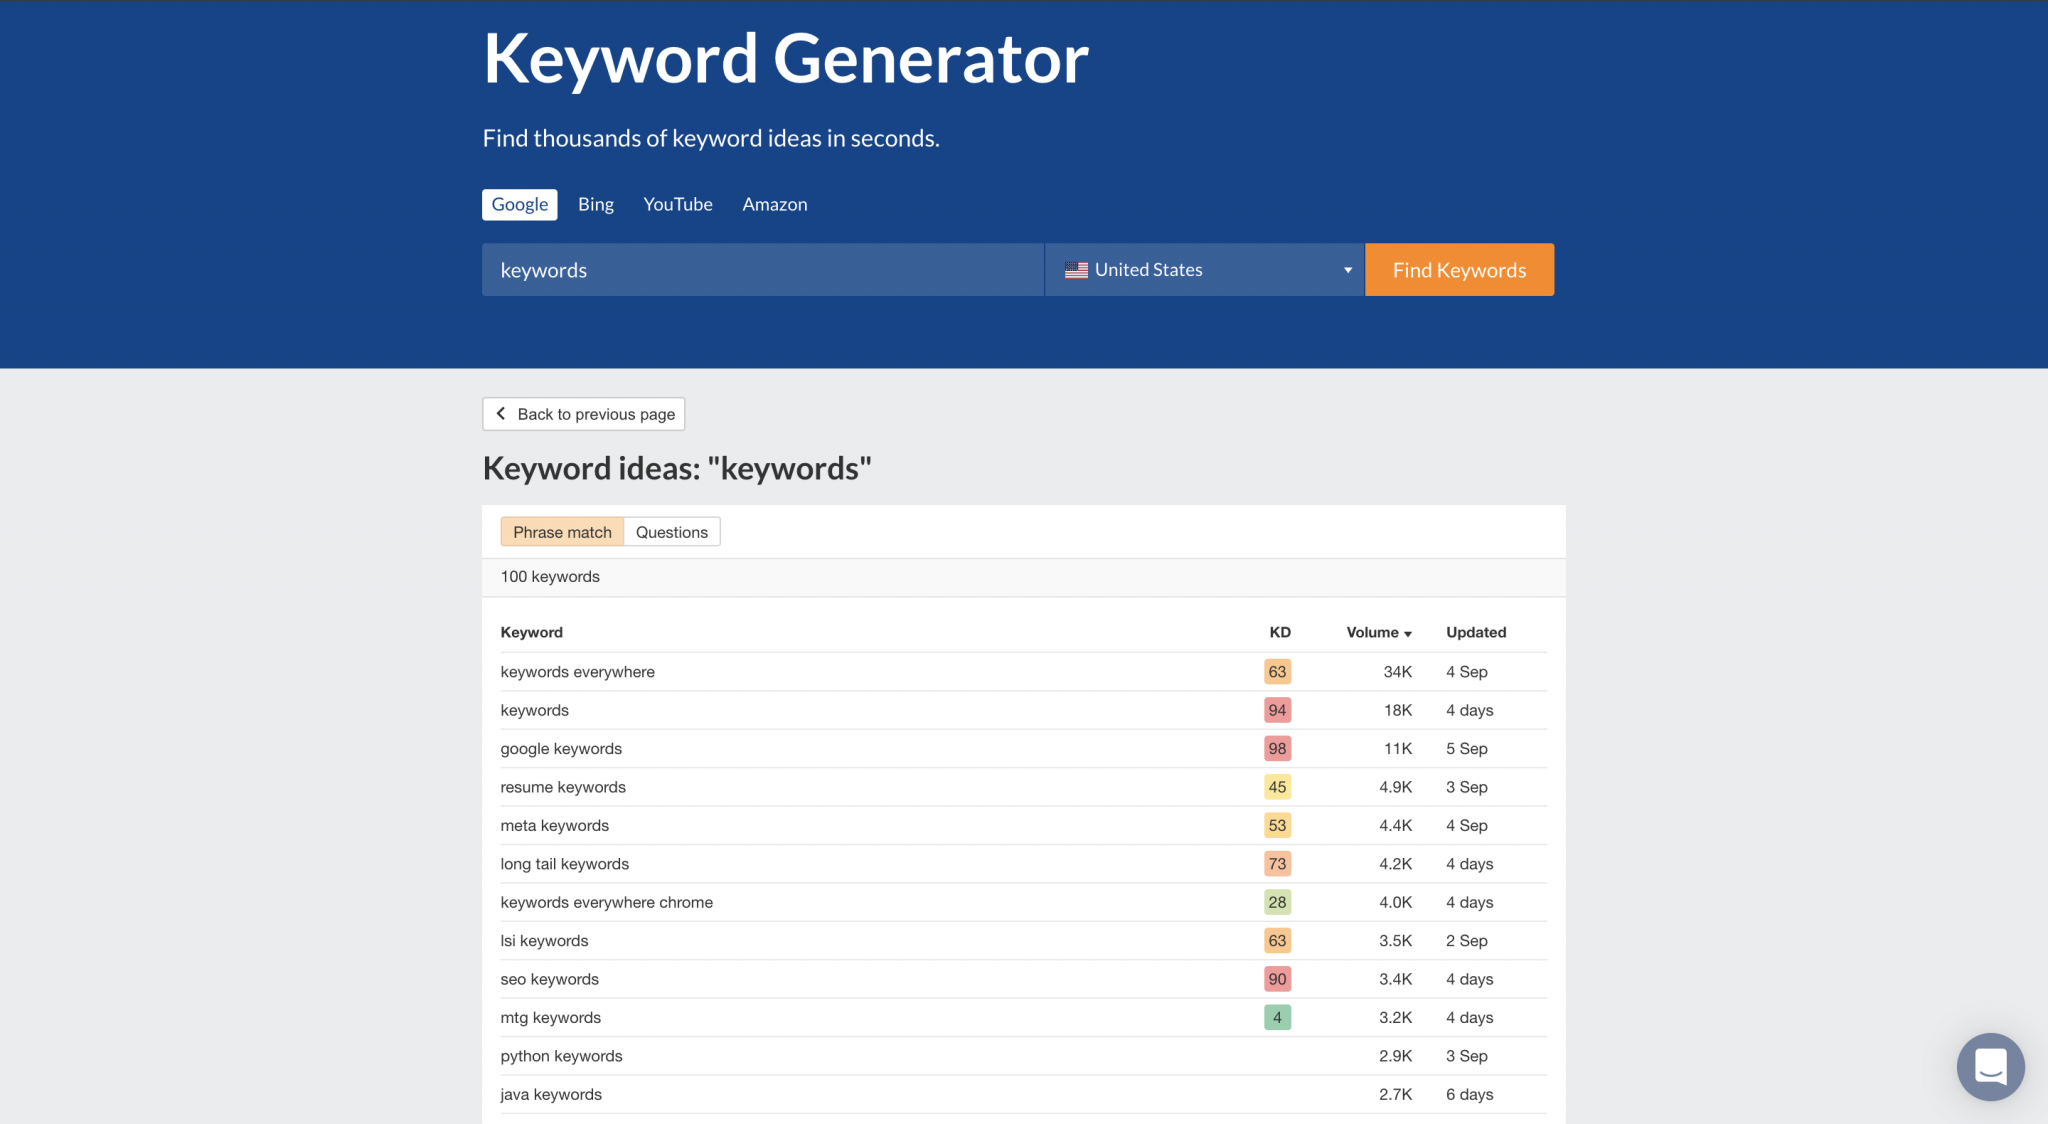Sort by the KD column header
The image size is (2048, 1124).
click(x=1280, y=632)
